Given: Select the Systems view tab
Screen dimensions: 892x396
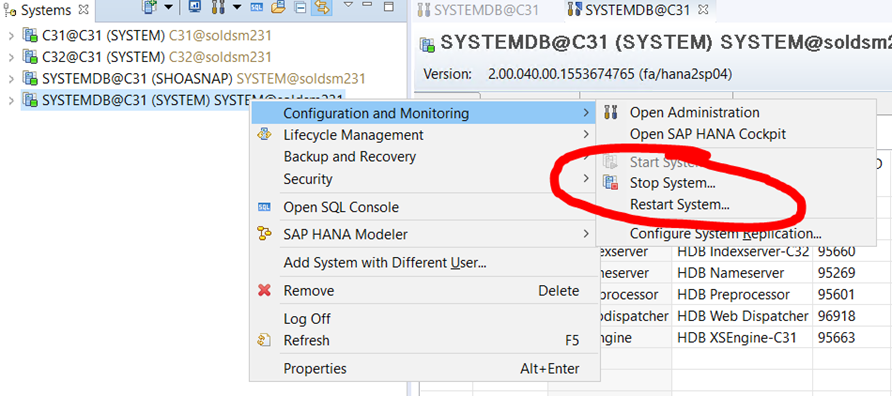Looking at the screenshot, I should tap(46, 10).
